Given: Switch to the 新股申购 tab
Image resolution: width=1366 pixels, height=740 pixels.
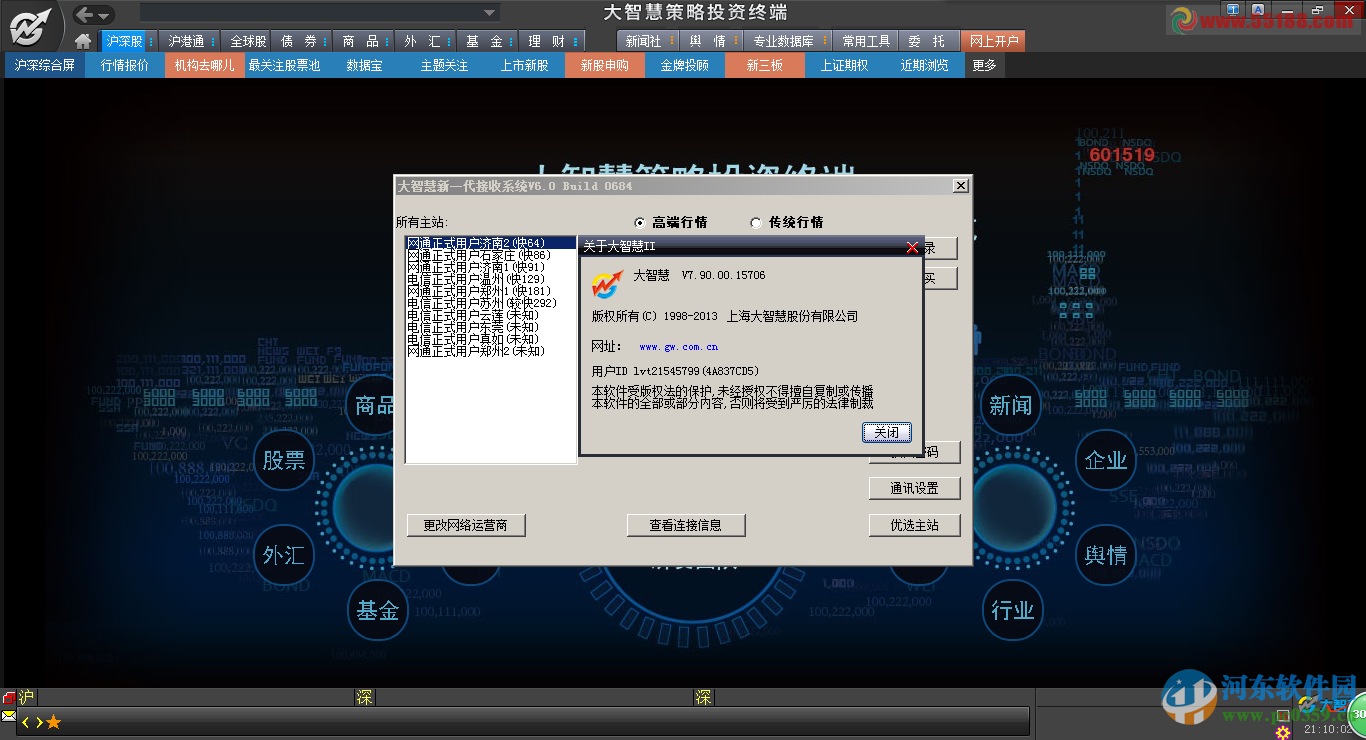Looking at the screenshot, I should point(605,65).
